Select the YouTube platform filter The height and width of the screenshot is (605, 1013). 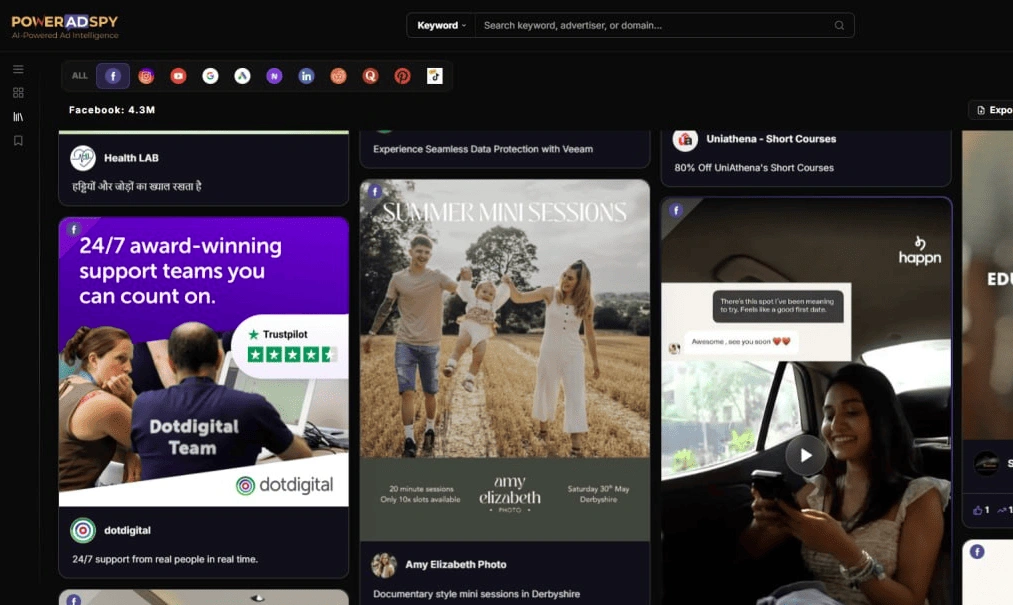tap(178, 76)
